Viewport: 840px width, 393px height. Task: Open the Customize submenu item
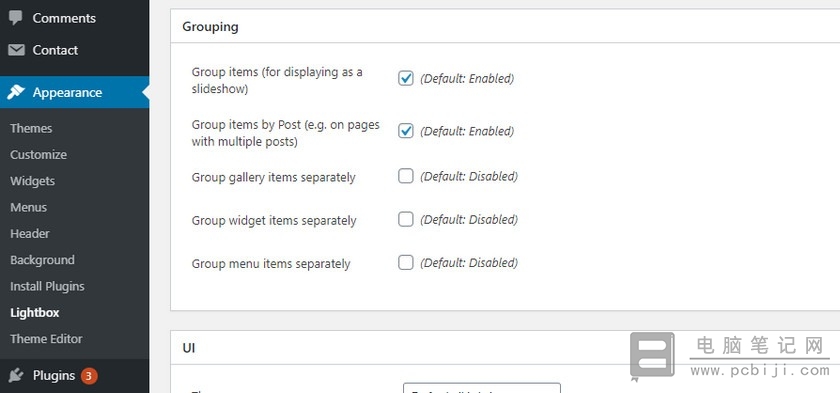coord(39,155)
